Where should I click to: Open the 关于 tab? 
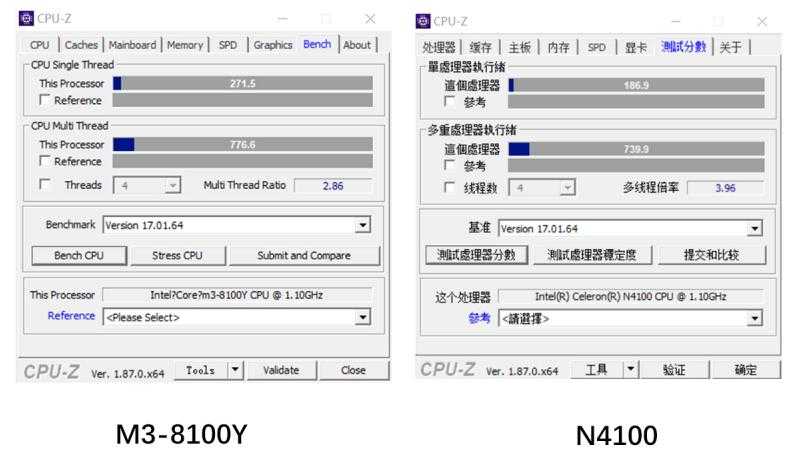tap(731, 47)
